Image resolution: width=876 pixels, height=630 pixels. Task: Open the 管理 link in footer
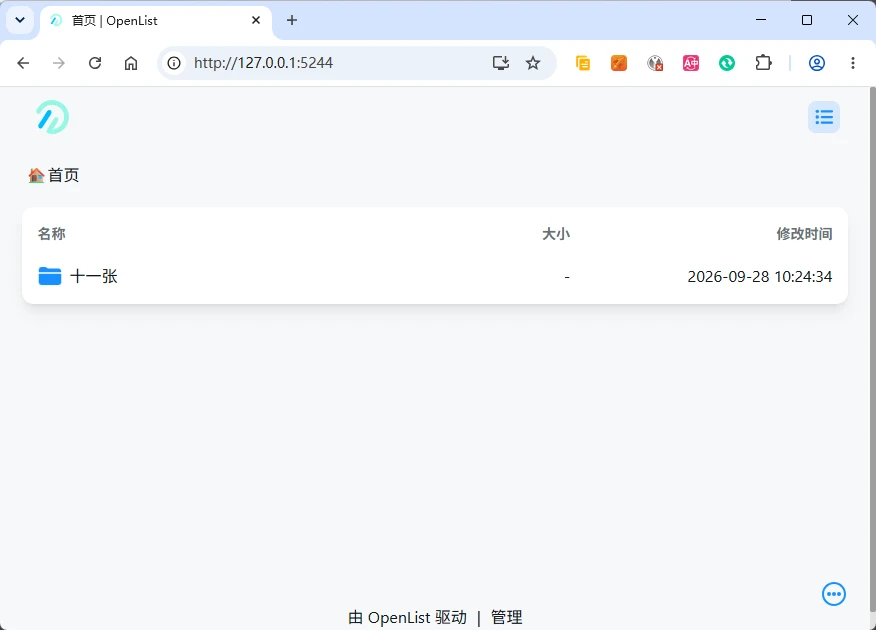[506, 617]
